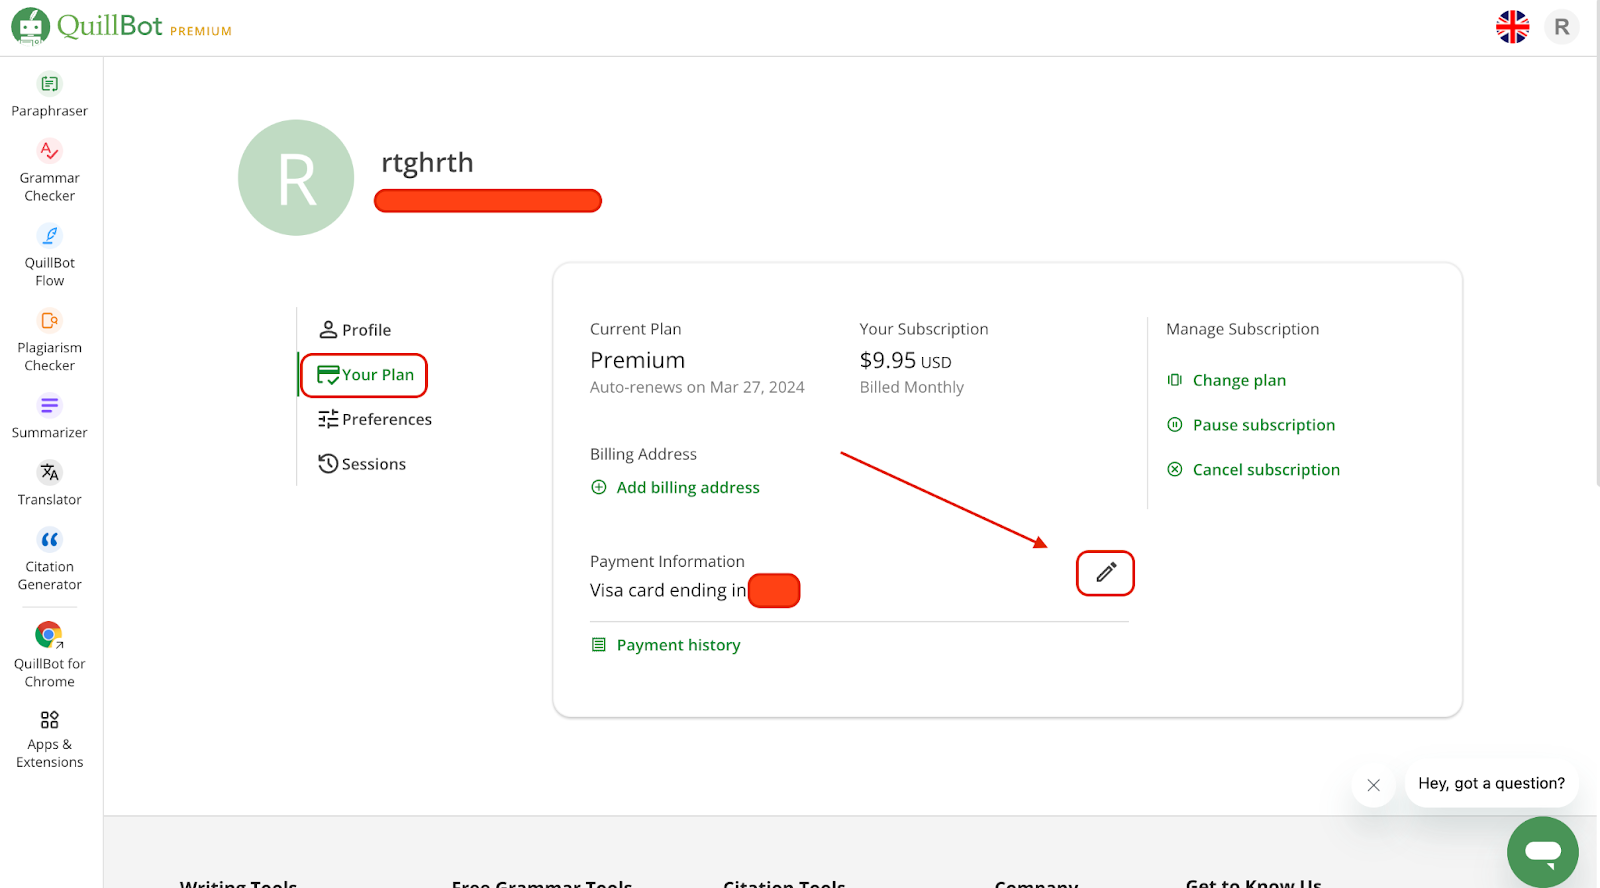The width and height of the screenshot is (1600, 888).
Task: Launch QuillBot Flow from sidebar
Action: [x=49, y=256]
